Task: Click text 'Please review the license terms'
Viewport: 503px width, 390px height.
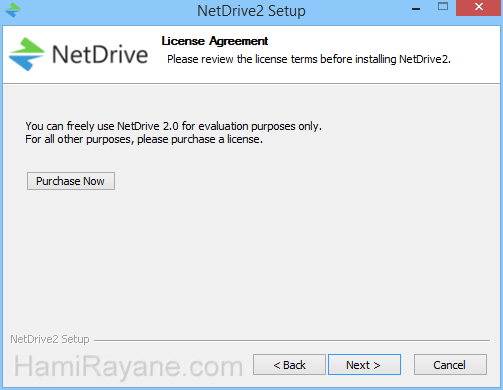Action: coord(242,59)
